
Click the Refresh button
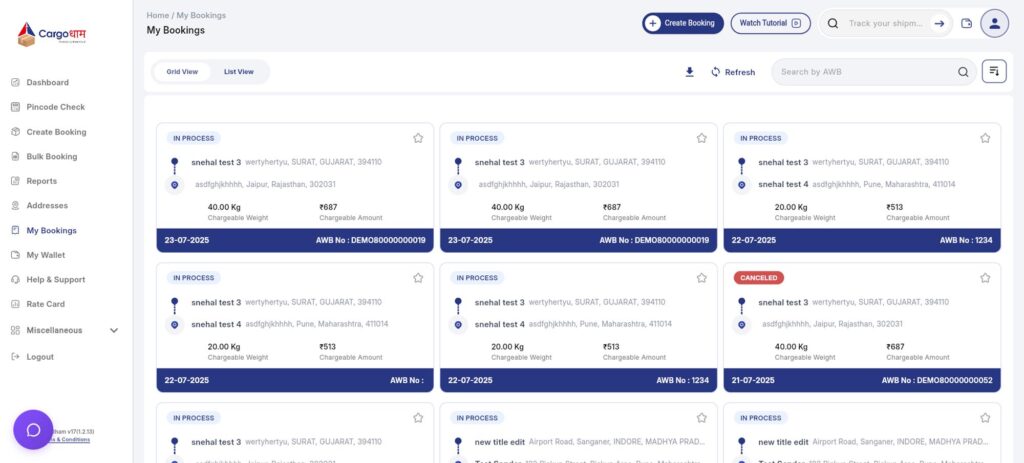(732, 72)
